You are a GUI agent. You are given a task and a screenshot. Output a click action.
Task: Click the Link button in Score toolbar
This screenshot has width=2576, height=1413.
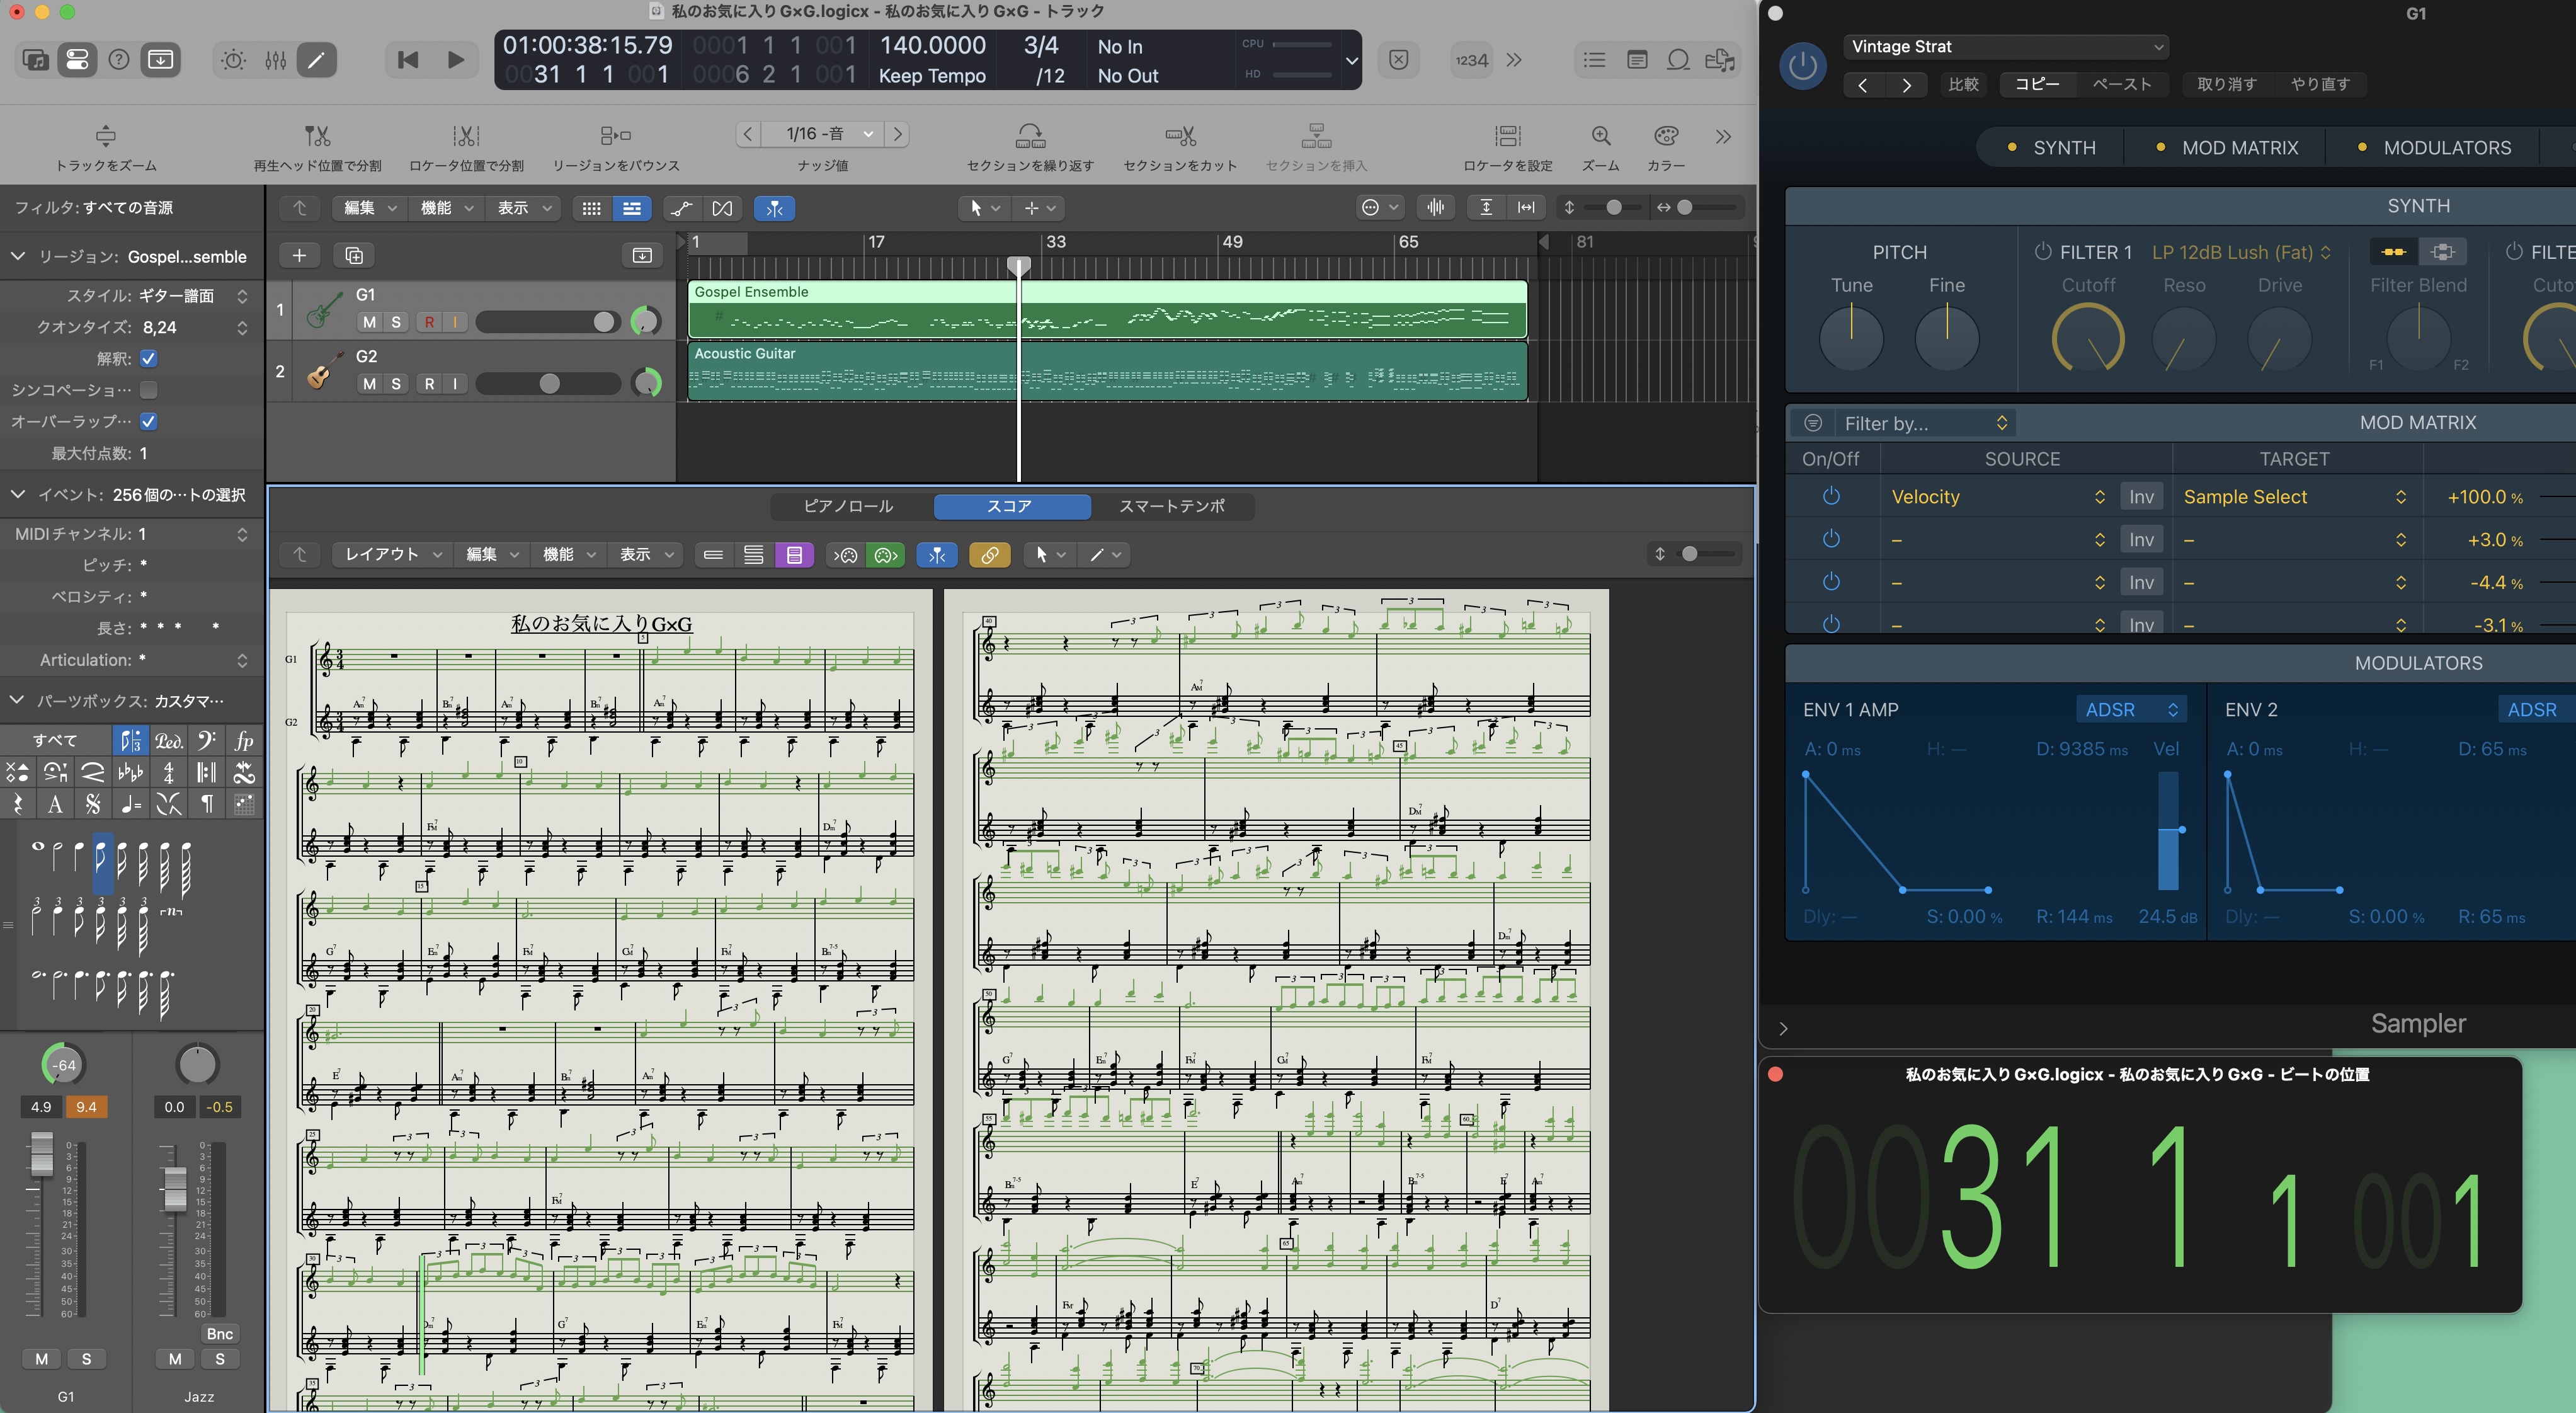(989, 555)
